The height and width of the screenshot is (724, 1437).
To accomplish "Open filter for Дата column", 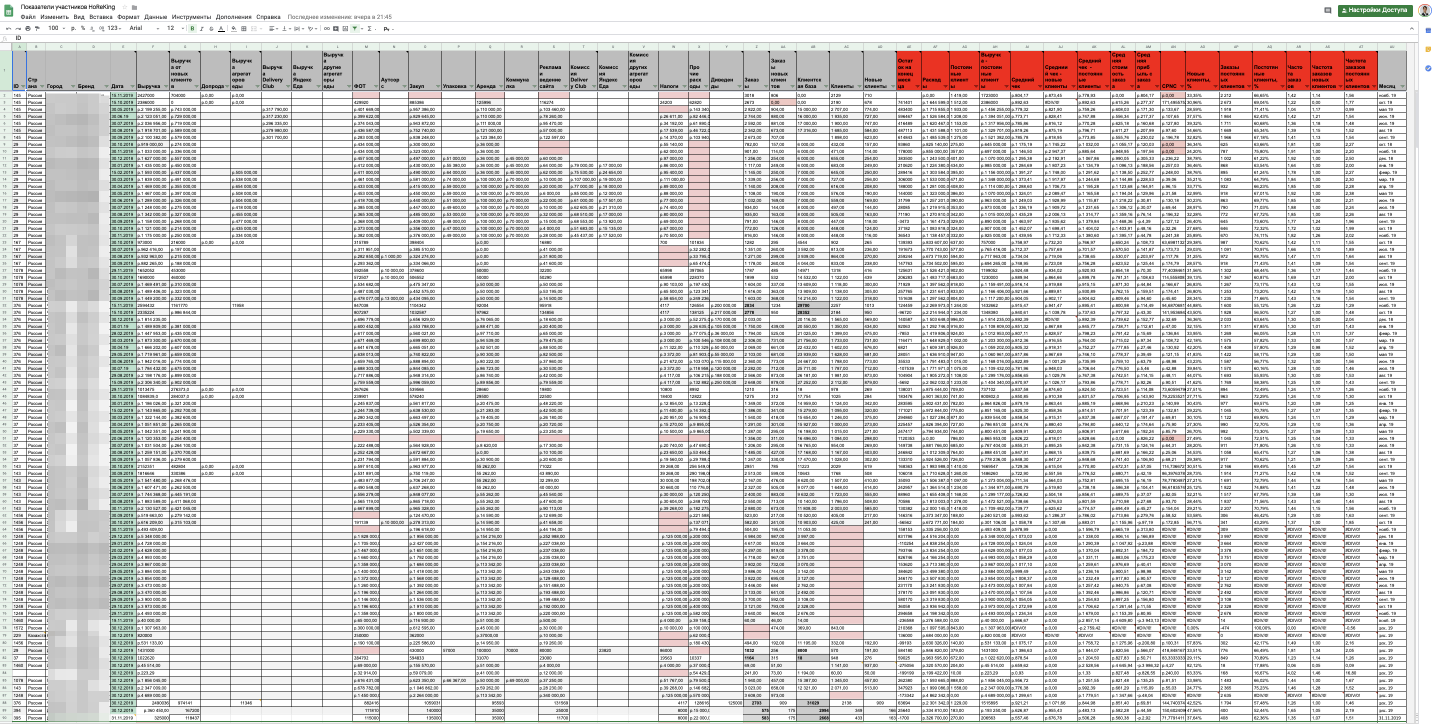I will pos(132,86).
